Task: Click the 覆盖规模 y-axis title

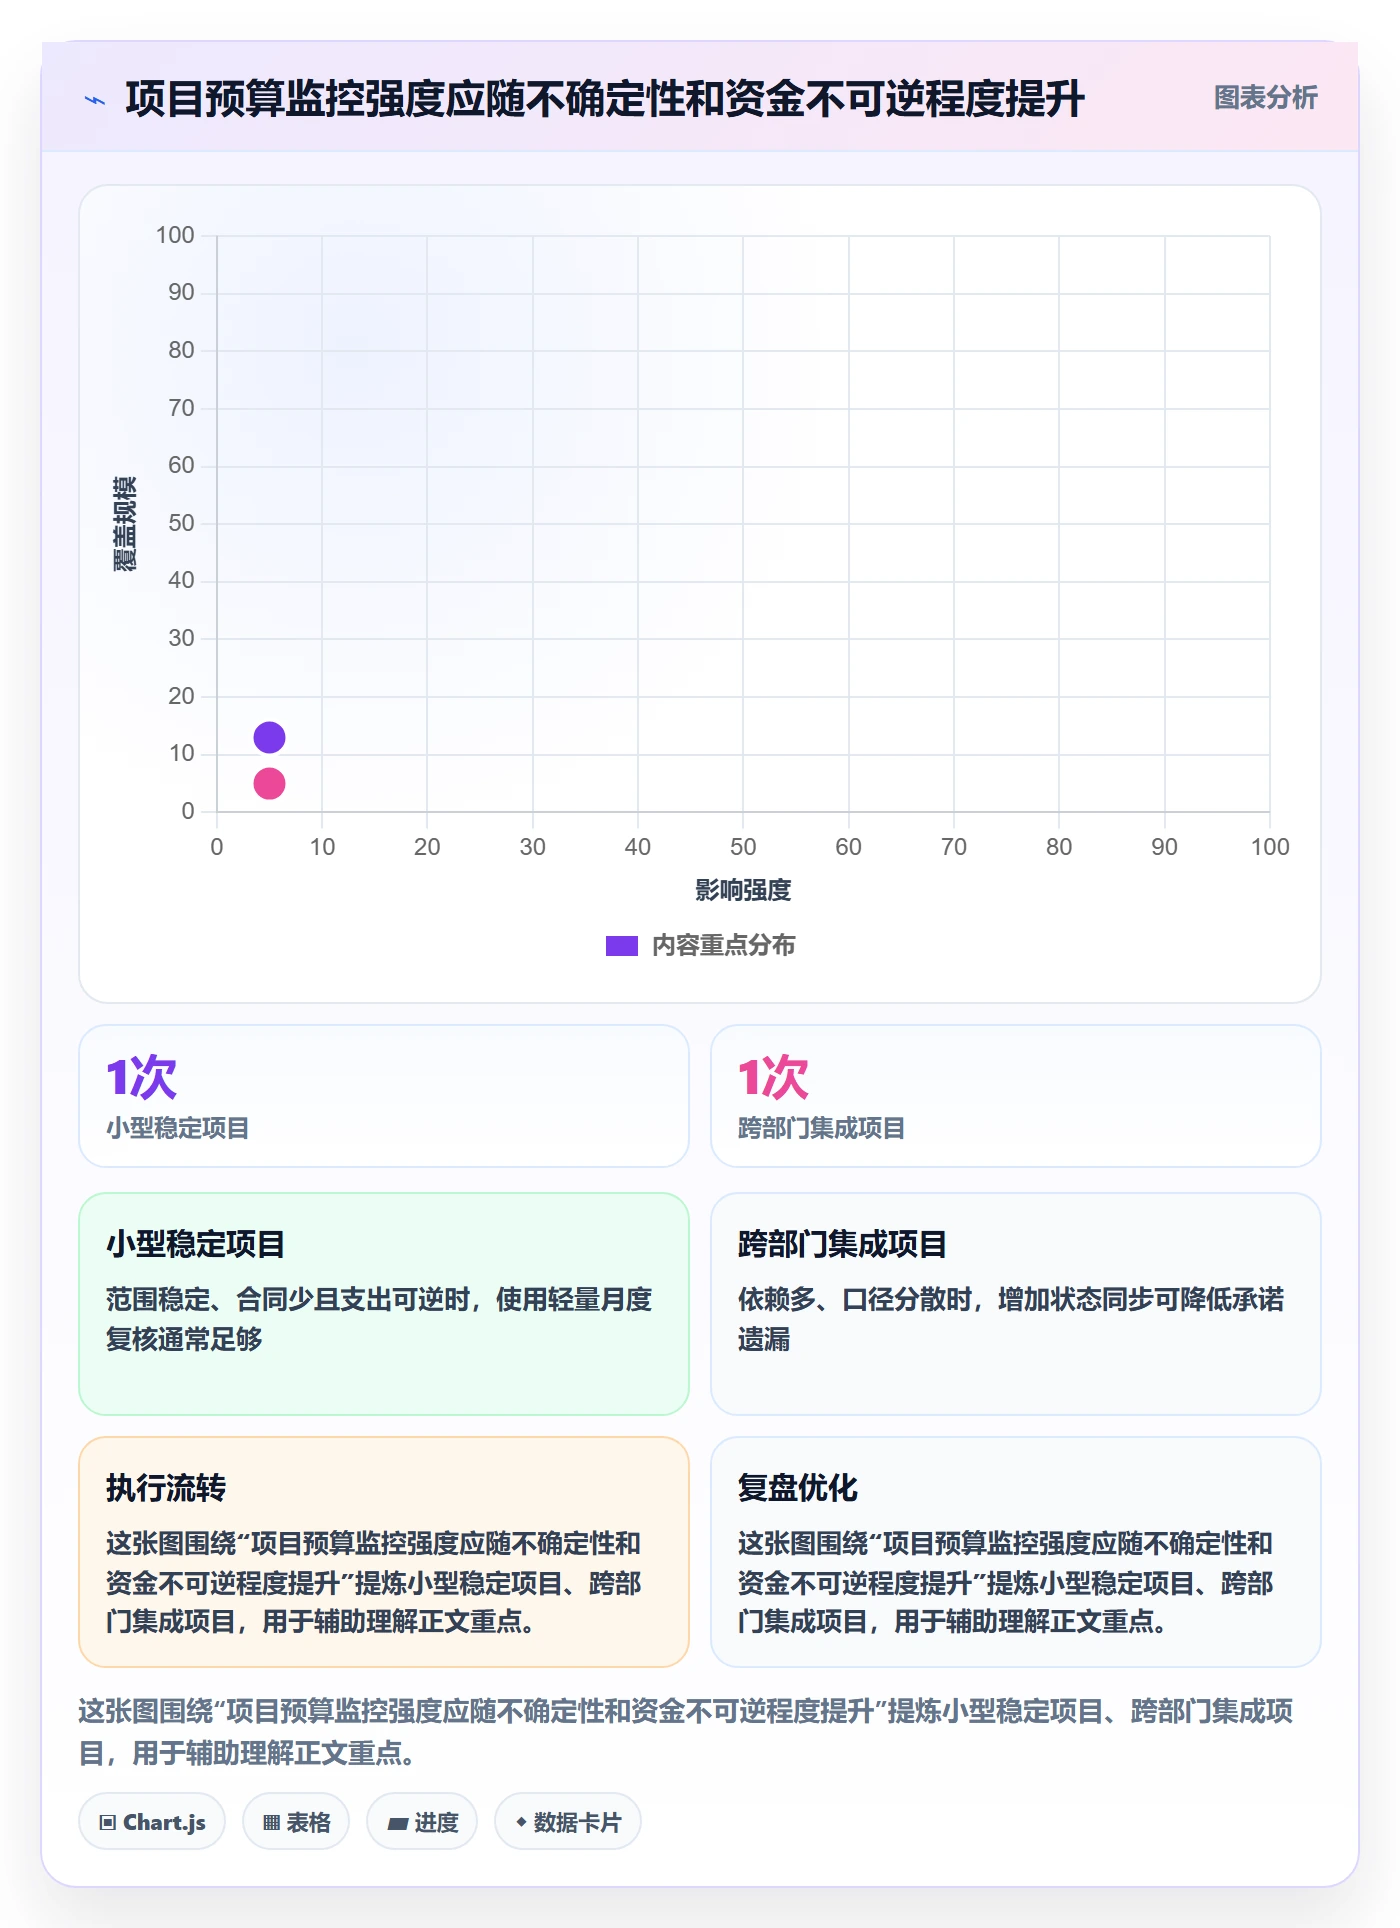Action: coord(125,524)
